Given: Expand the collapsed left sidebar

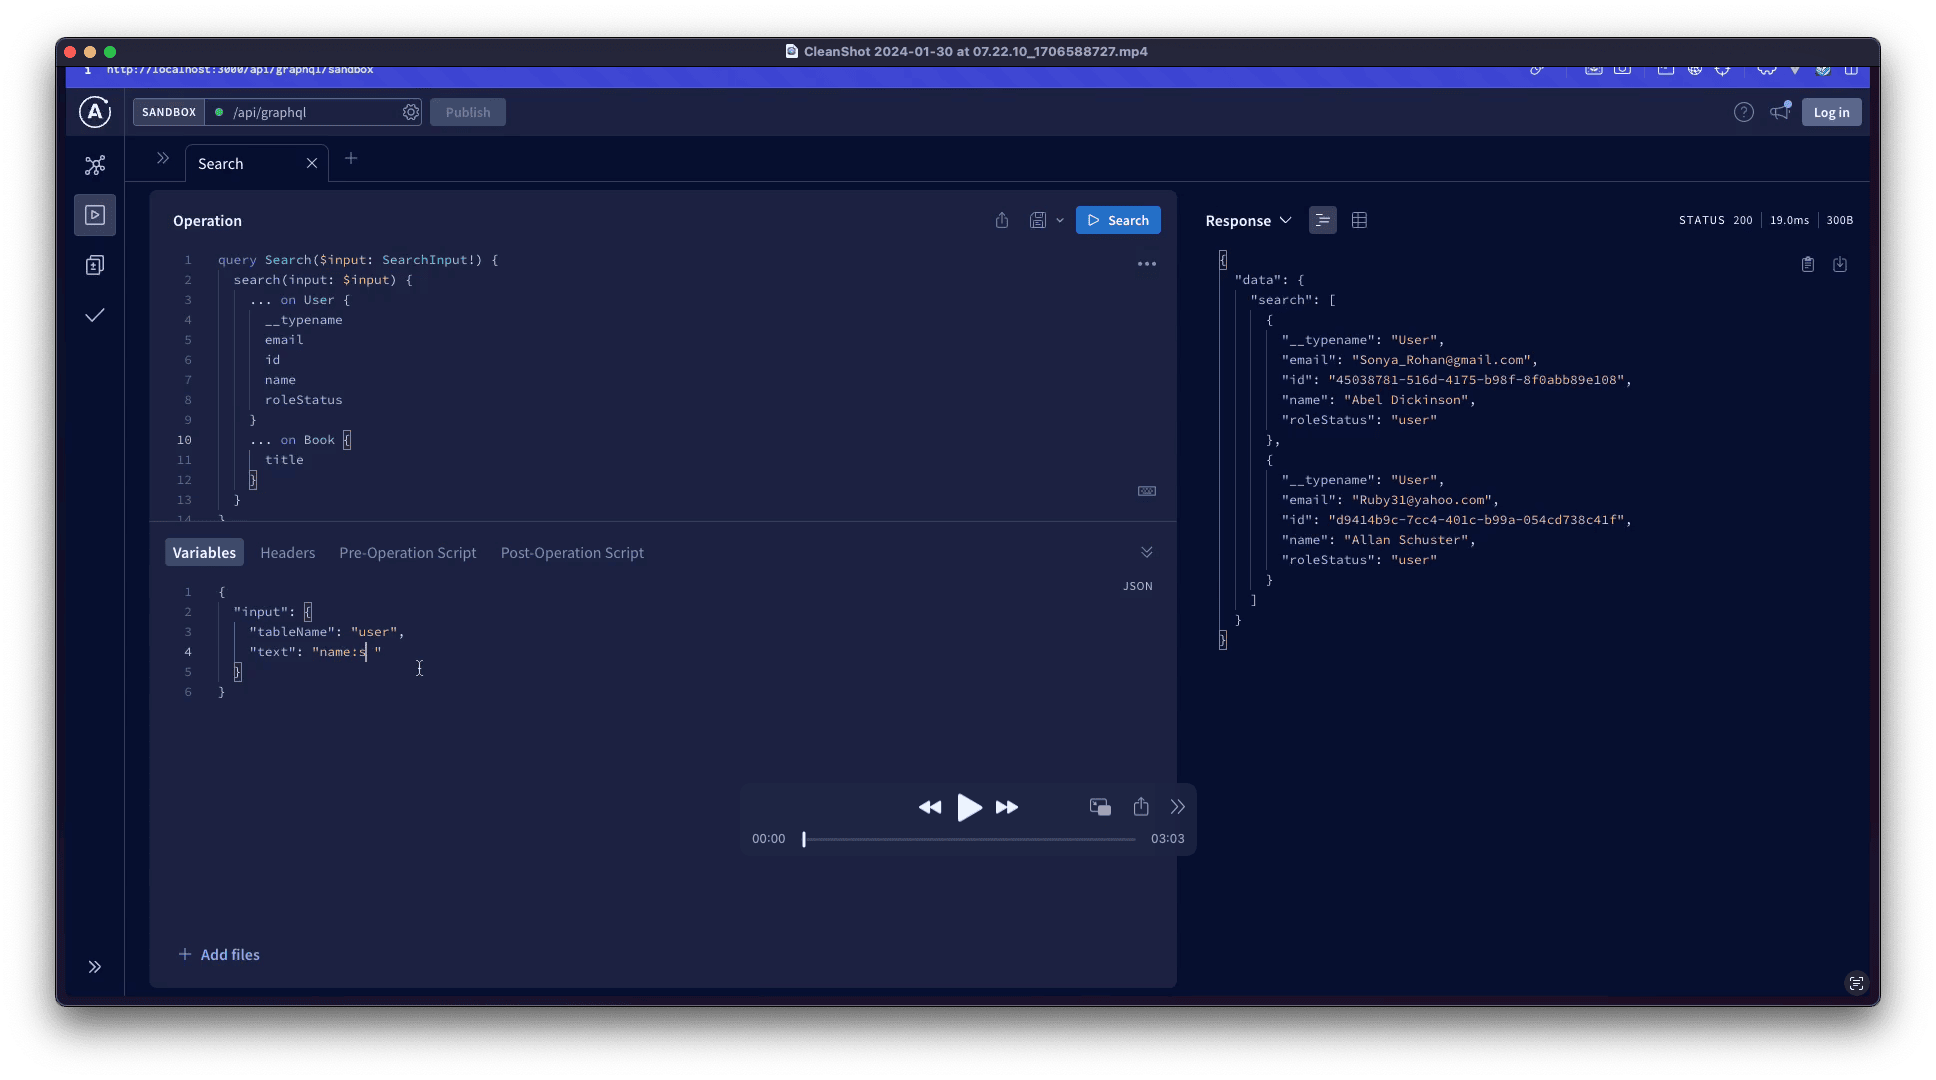Looking at the screenshot, I should (x=95, y=967).
